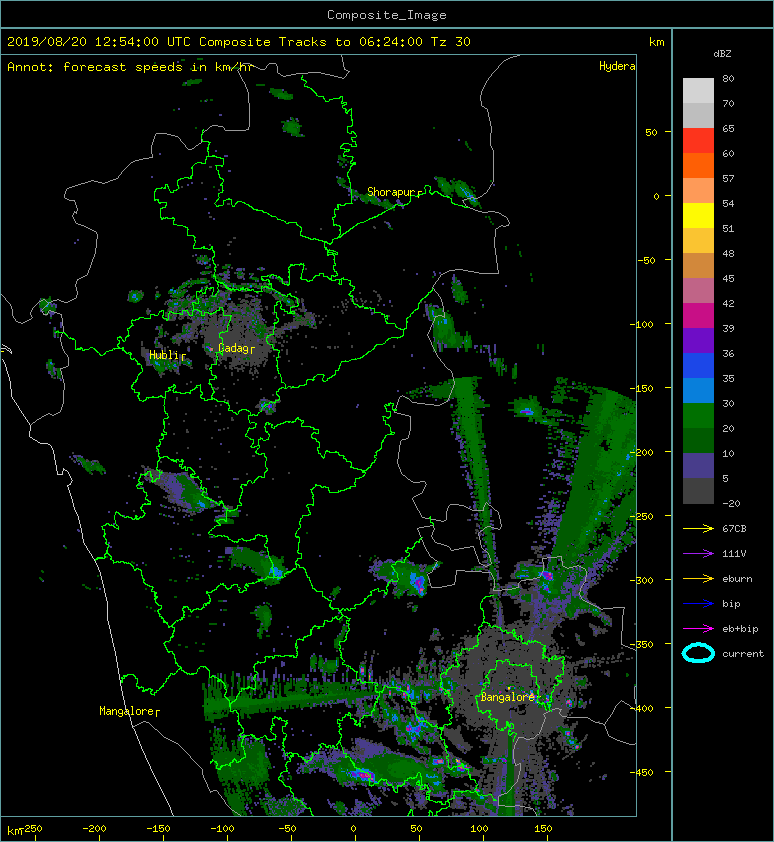The image size is (774, 842).
Task: Click the eb+bip legend label
Action: (x=740, y=629)
